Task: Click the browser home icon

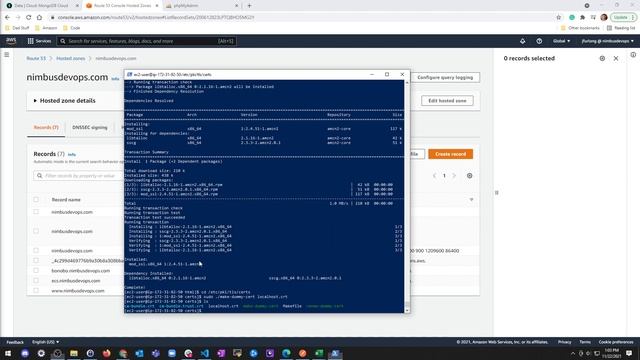Action: coord(39,18)
